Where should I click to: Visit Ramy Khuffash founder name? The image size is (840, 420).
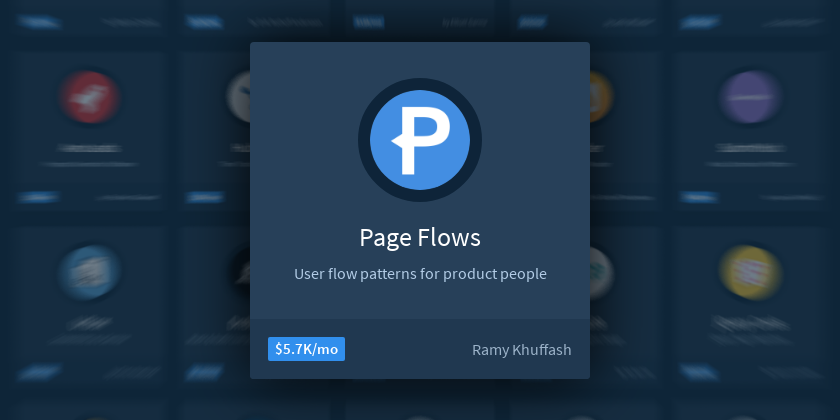tap(521, 350)
